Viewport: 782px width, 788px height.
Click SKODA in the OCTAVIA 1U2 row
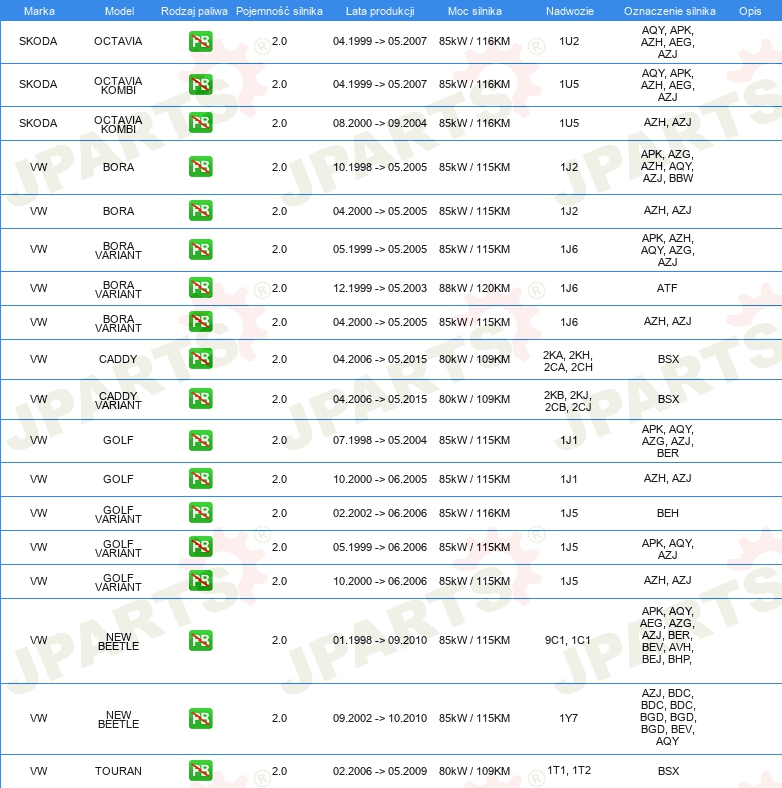pos(38,41)
